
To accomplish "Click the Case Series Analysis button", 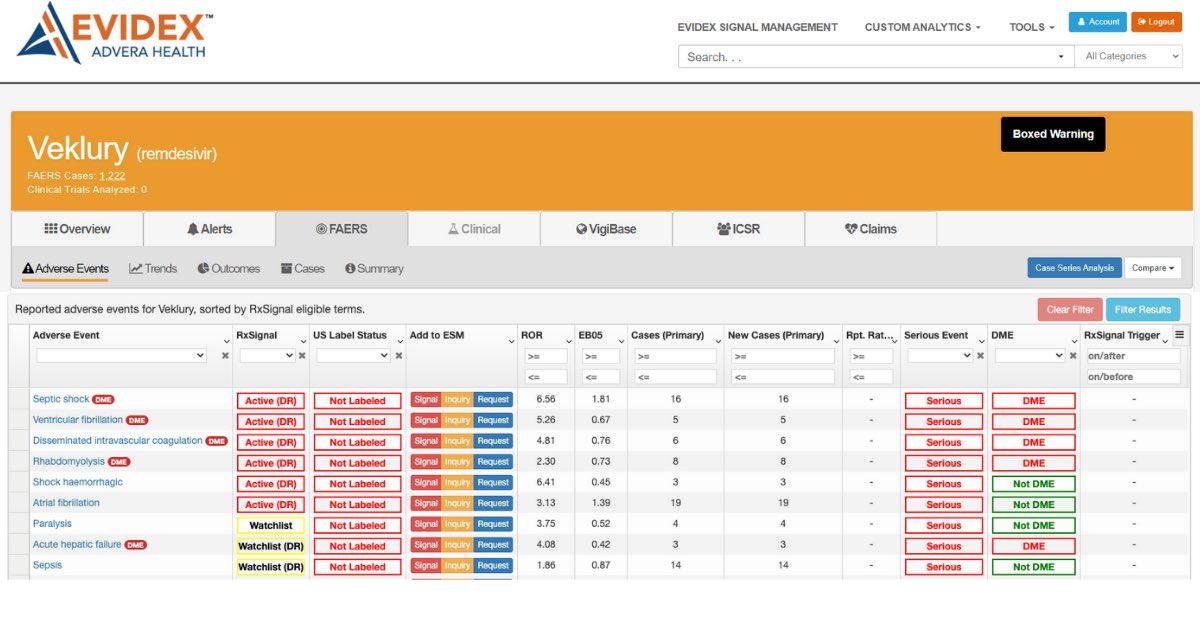I will pos(1074,268).
